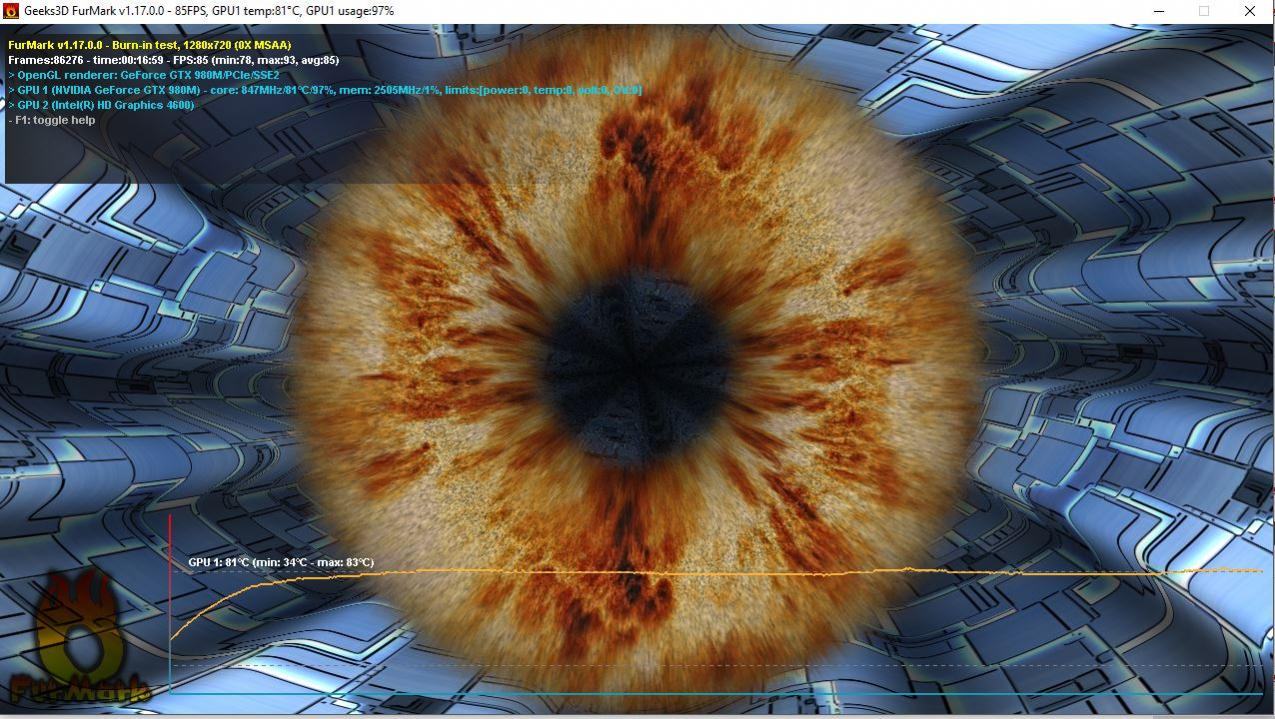Click the 'F1: toggle help' hint
Viewport: 1275px width, 719px height.
click(52, 120)
